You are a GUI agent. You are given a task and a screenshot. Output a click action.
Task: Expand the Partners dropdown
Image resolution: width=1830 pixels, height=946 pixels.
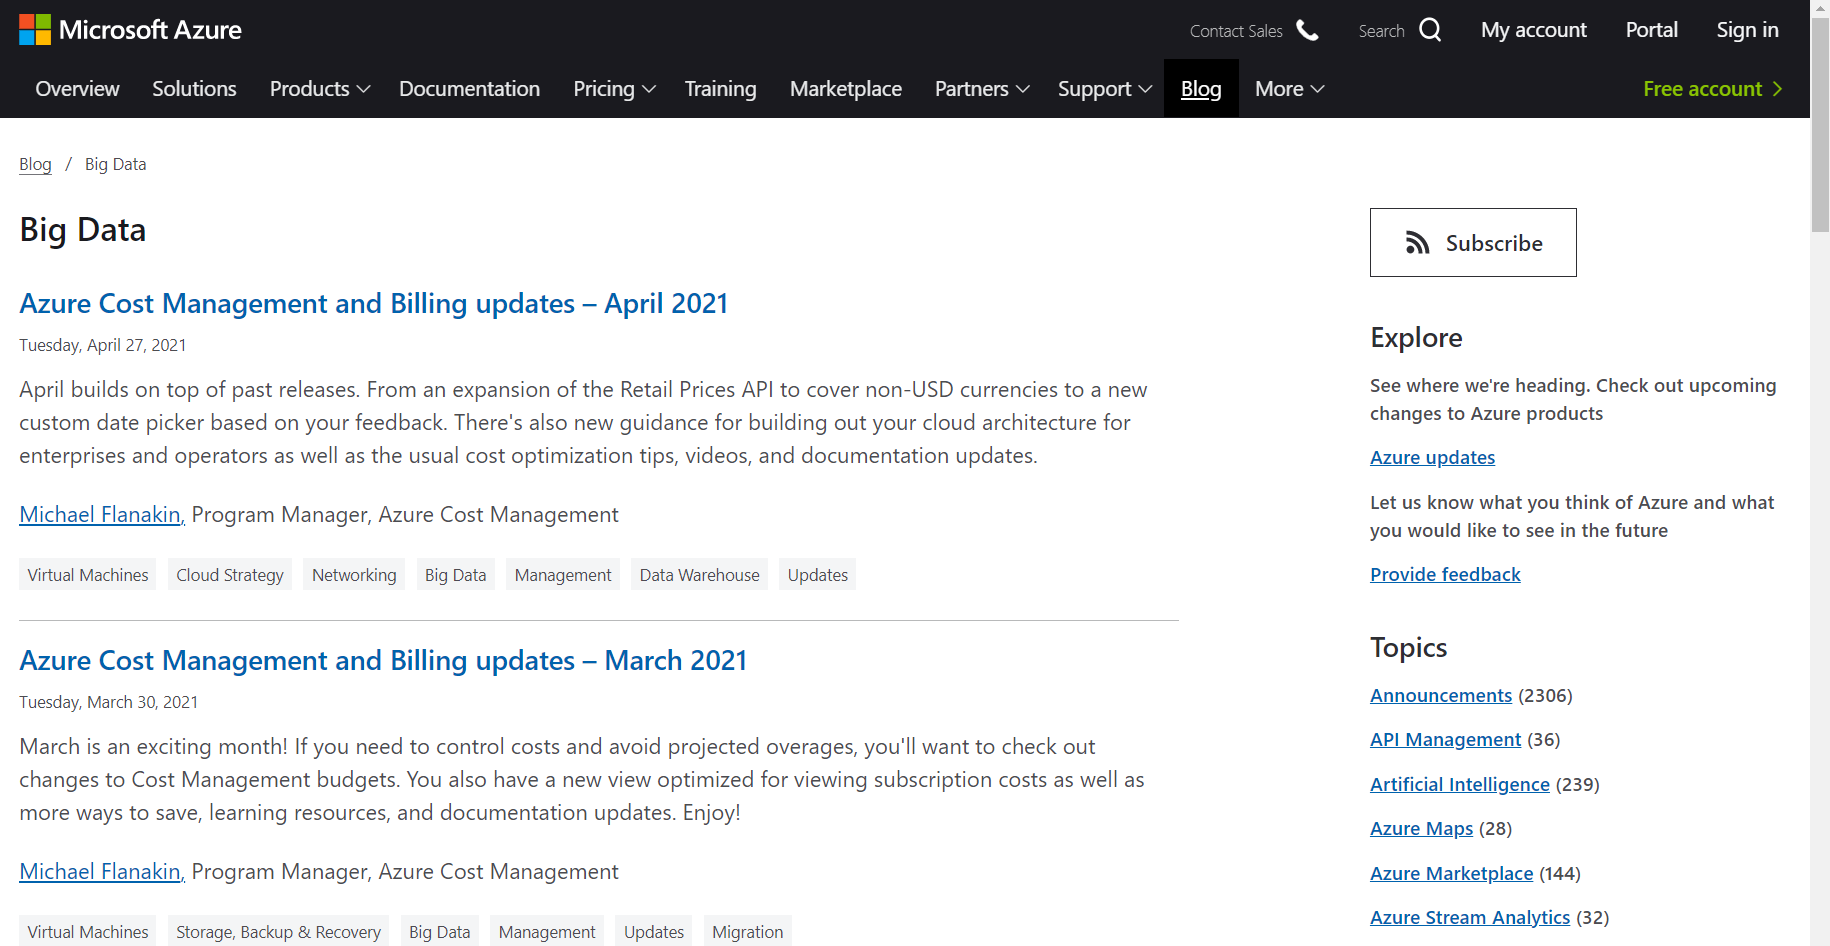(982, 89)
